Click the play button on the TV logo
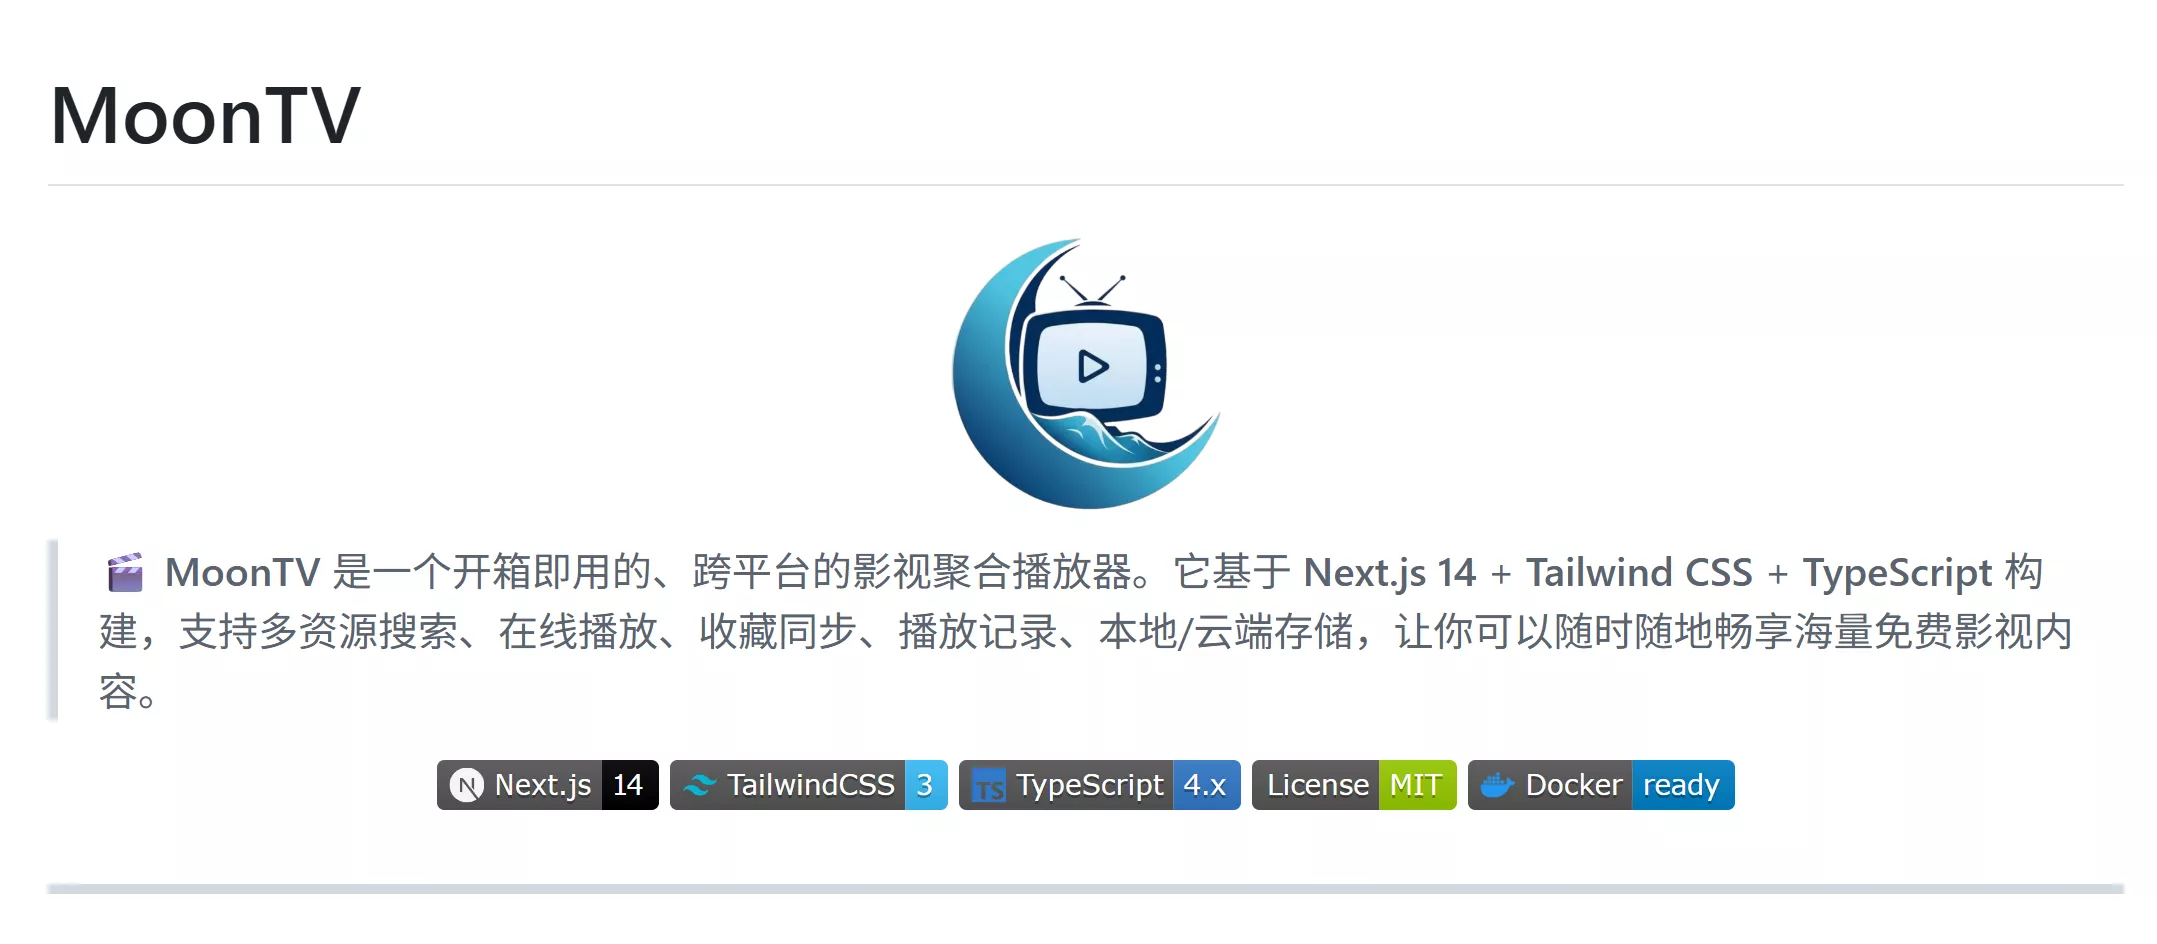 click(1092, 367)
